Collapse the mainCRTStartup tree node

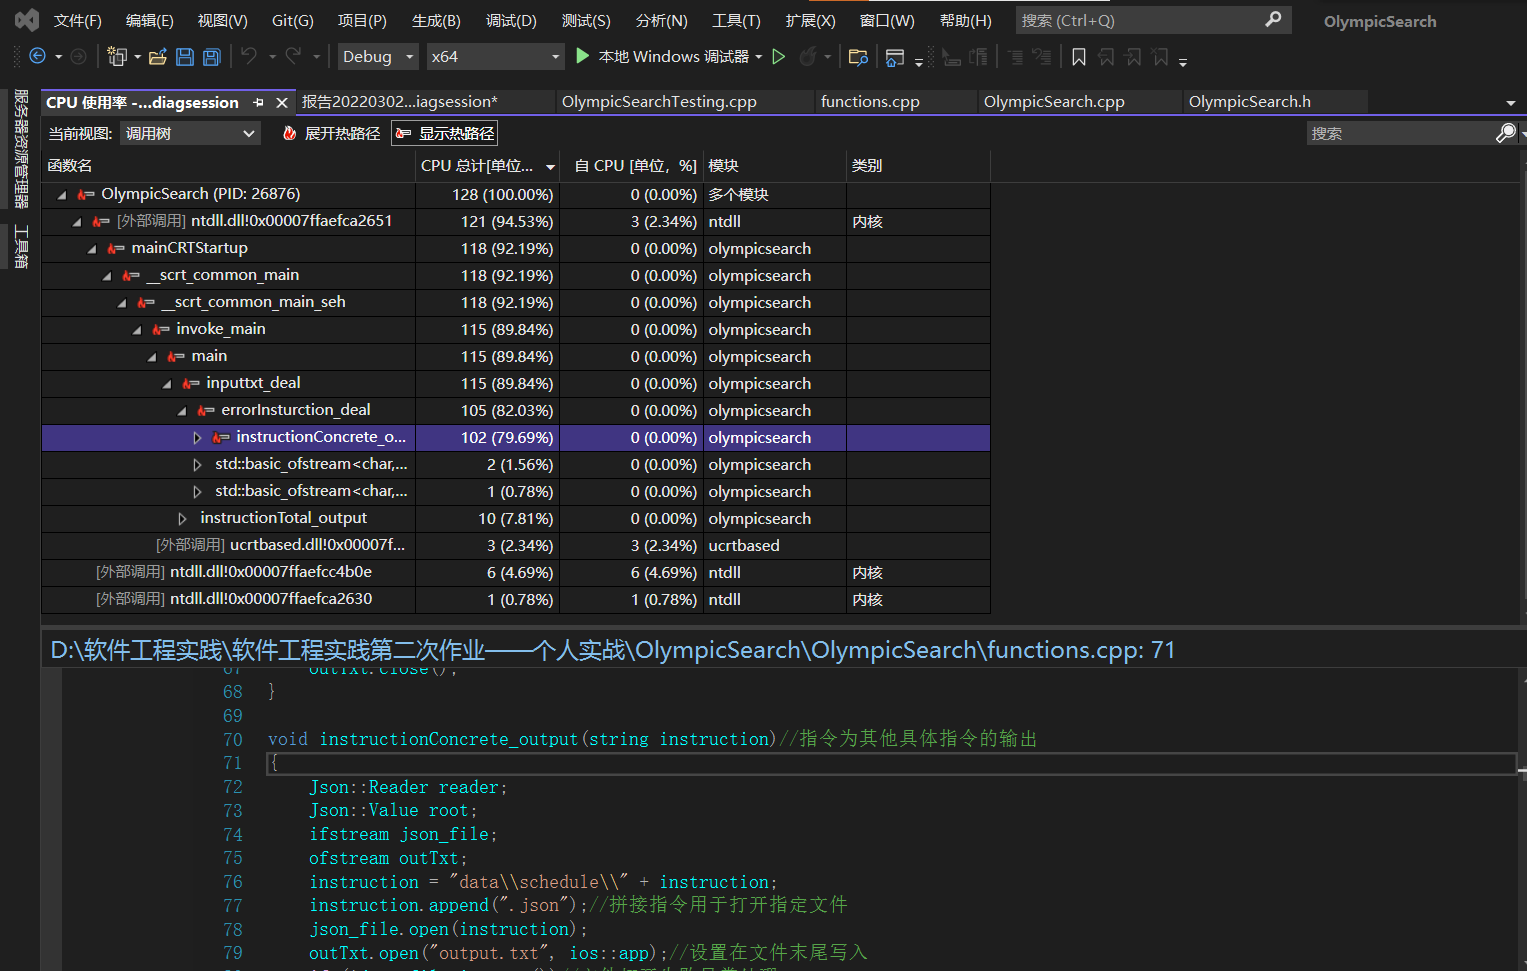[92, 249]
